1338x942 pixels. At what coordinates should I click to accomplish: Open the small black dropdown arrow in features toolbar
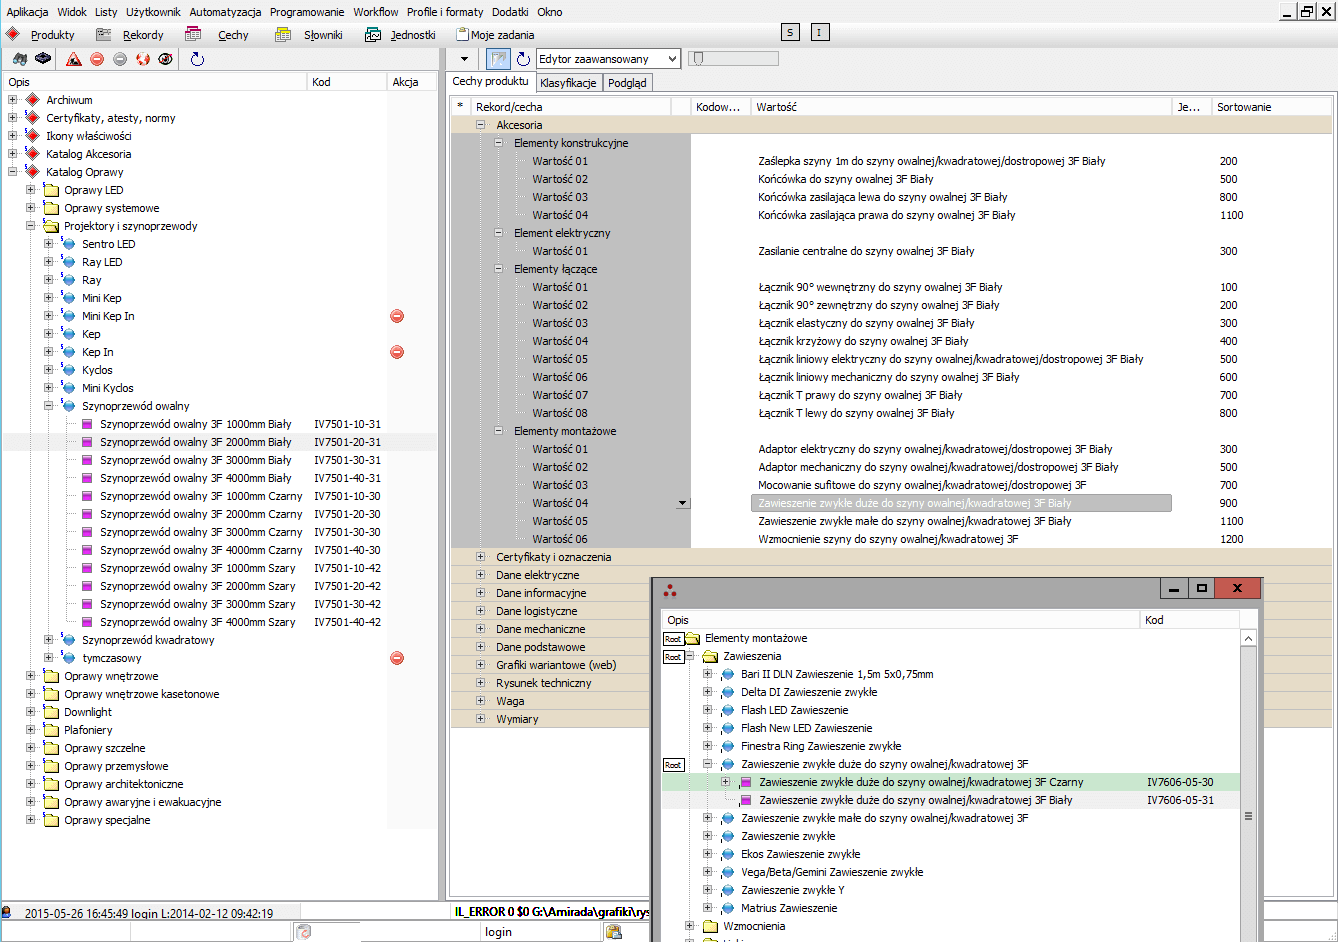(464, 59)
